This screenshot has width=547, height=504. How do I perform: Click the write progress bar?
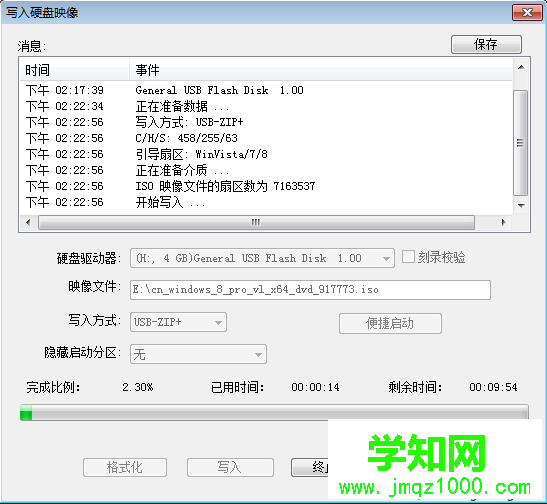coord(274,413)
